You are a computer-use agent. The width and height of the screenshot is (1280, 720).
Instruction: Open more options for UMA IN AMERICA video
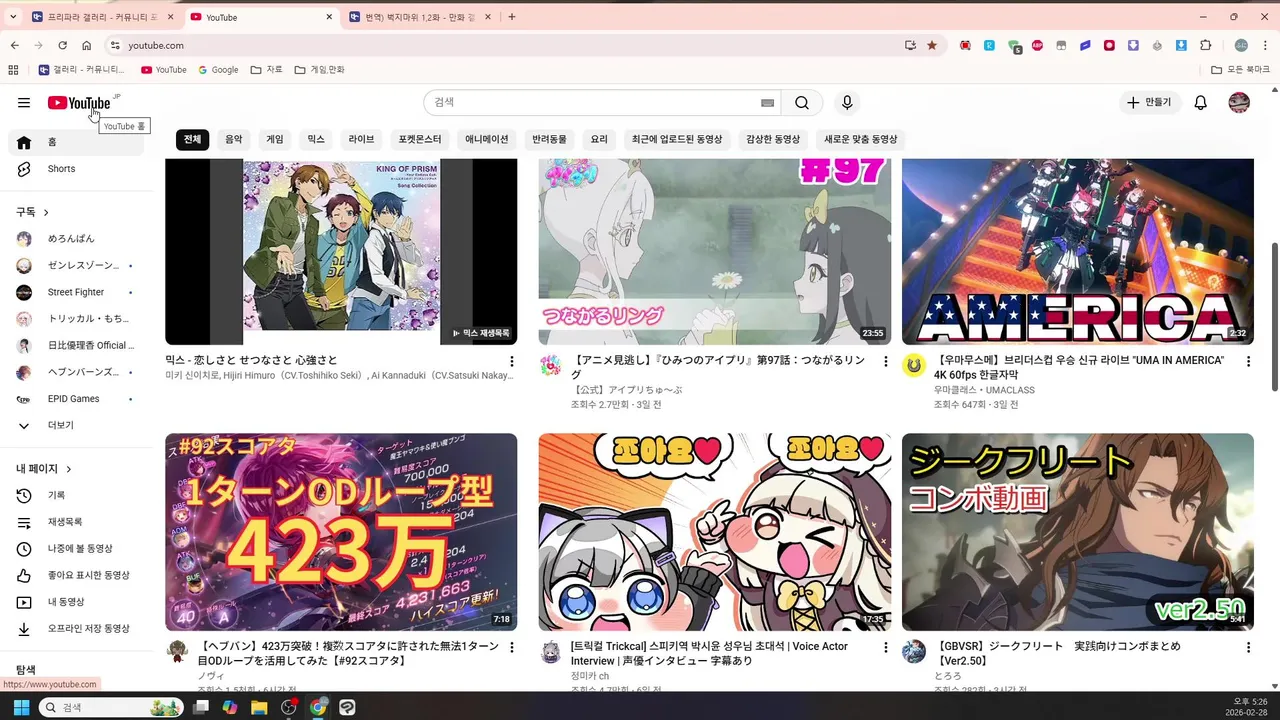1248,361
